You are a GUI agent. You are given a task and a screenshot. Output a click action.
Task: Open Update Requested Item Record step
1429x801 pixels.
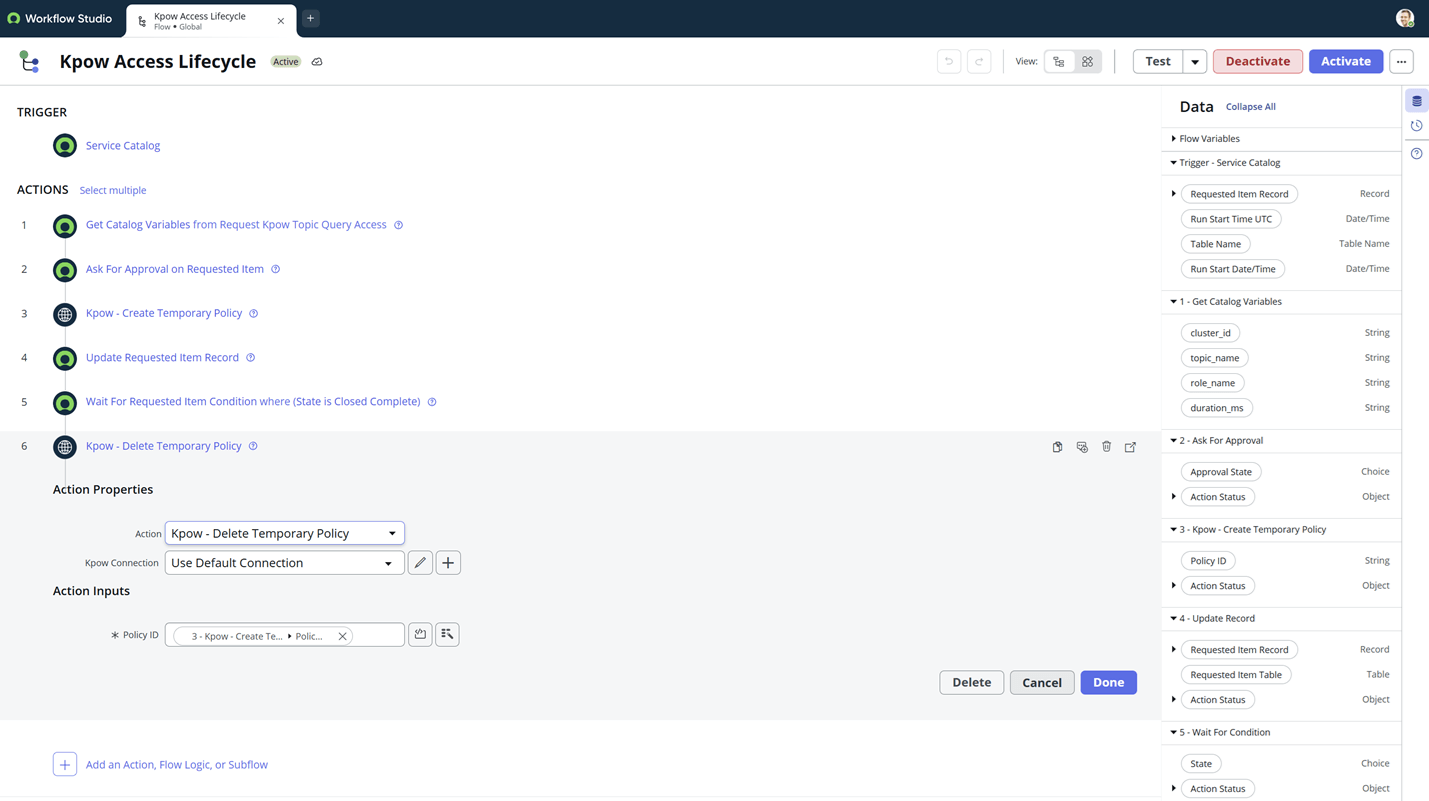(x=162, y=357)
